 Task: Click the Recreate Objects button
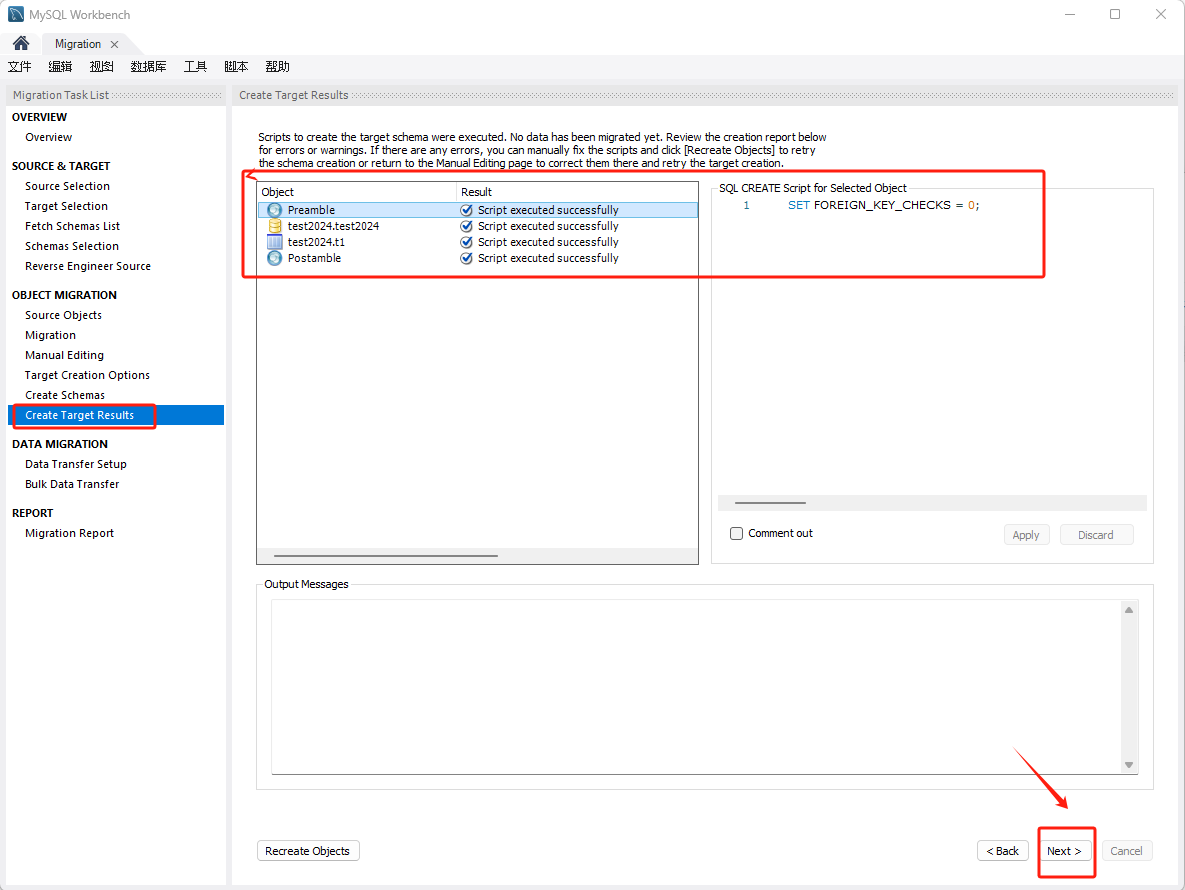[x=308, y=851]
